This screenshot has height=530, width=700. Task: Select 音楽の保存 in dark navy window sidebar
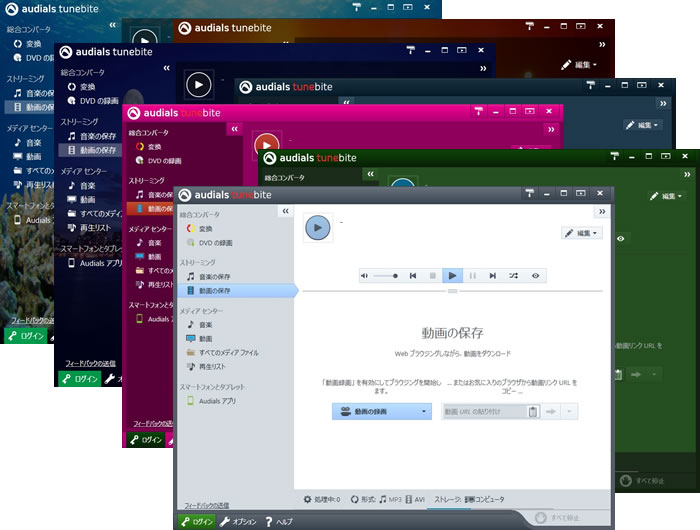[x=92, y=136]
